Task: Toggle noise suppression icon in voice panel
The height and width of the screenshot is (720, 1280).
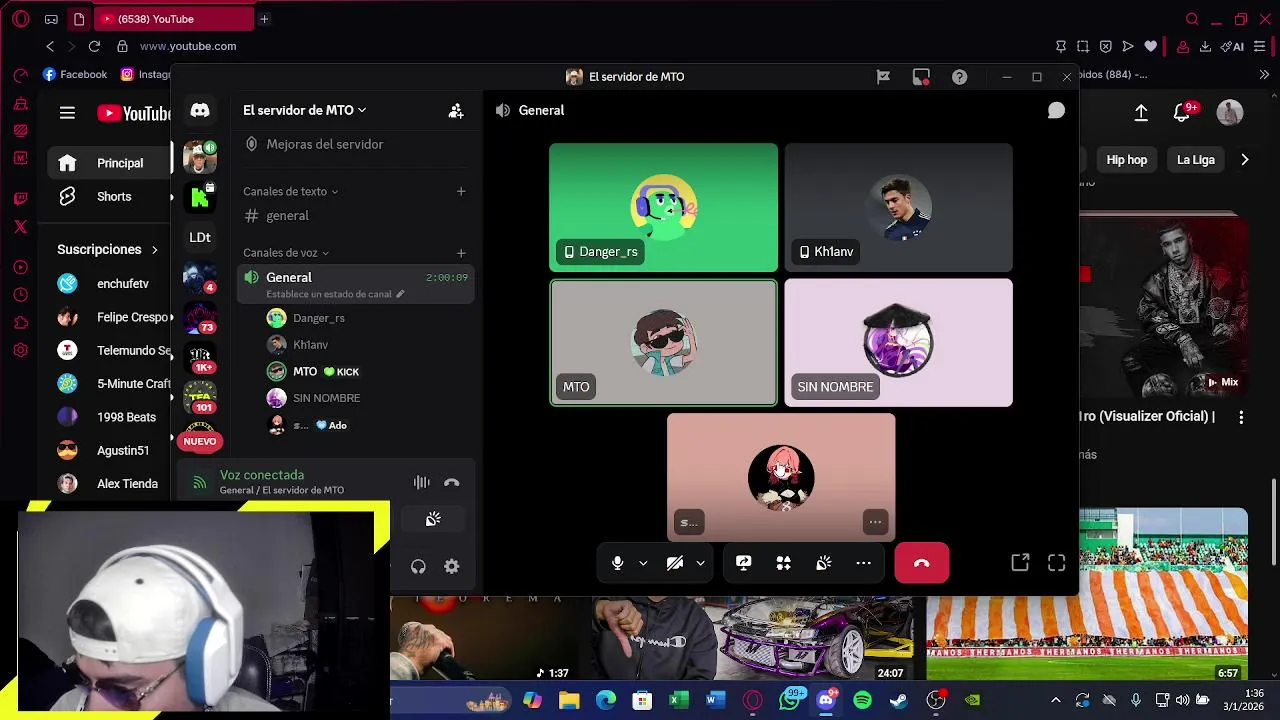Action: point(422,482)
